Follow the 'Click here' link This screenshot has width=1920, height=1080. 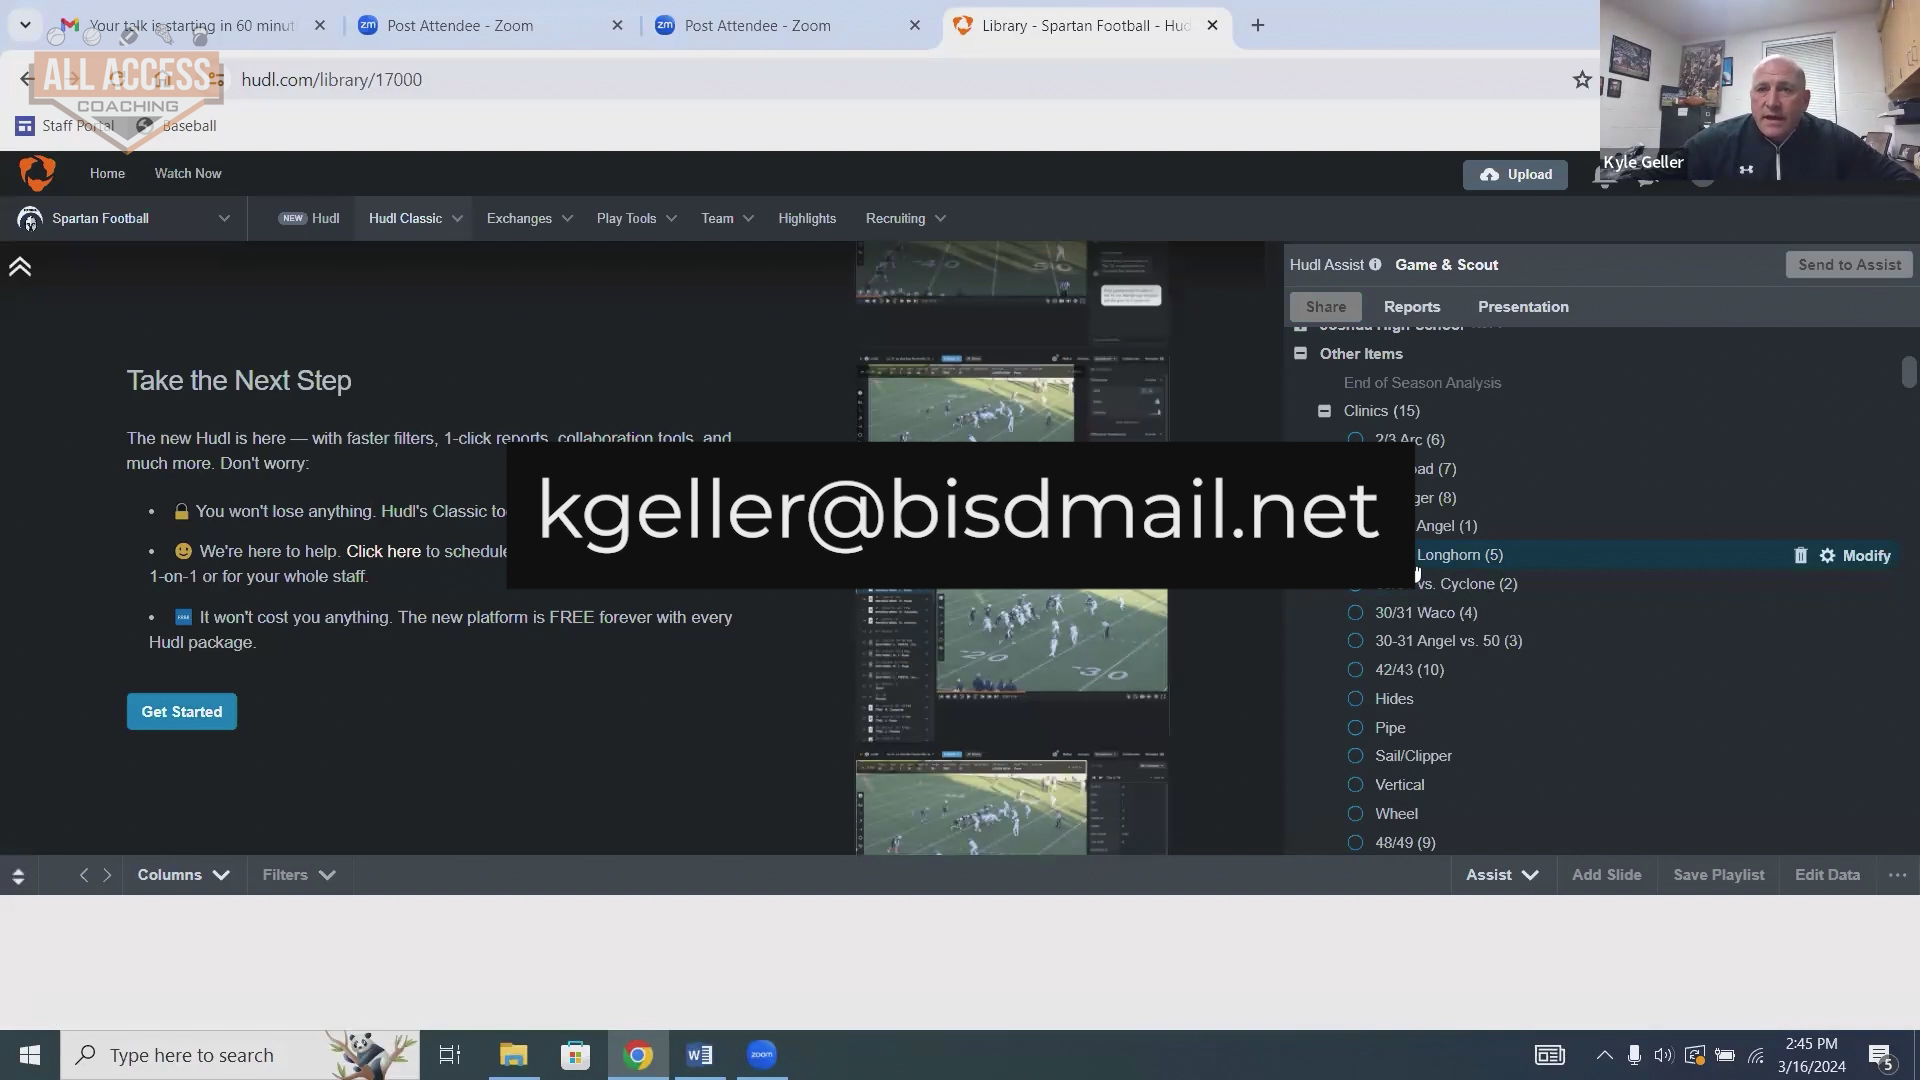(383, 551)
